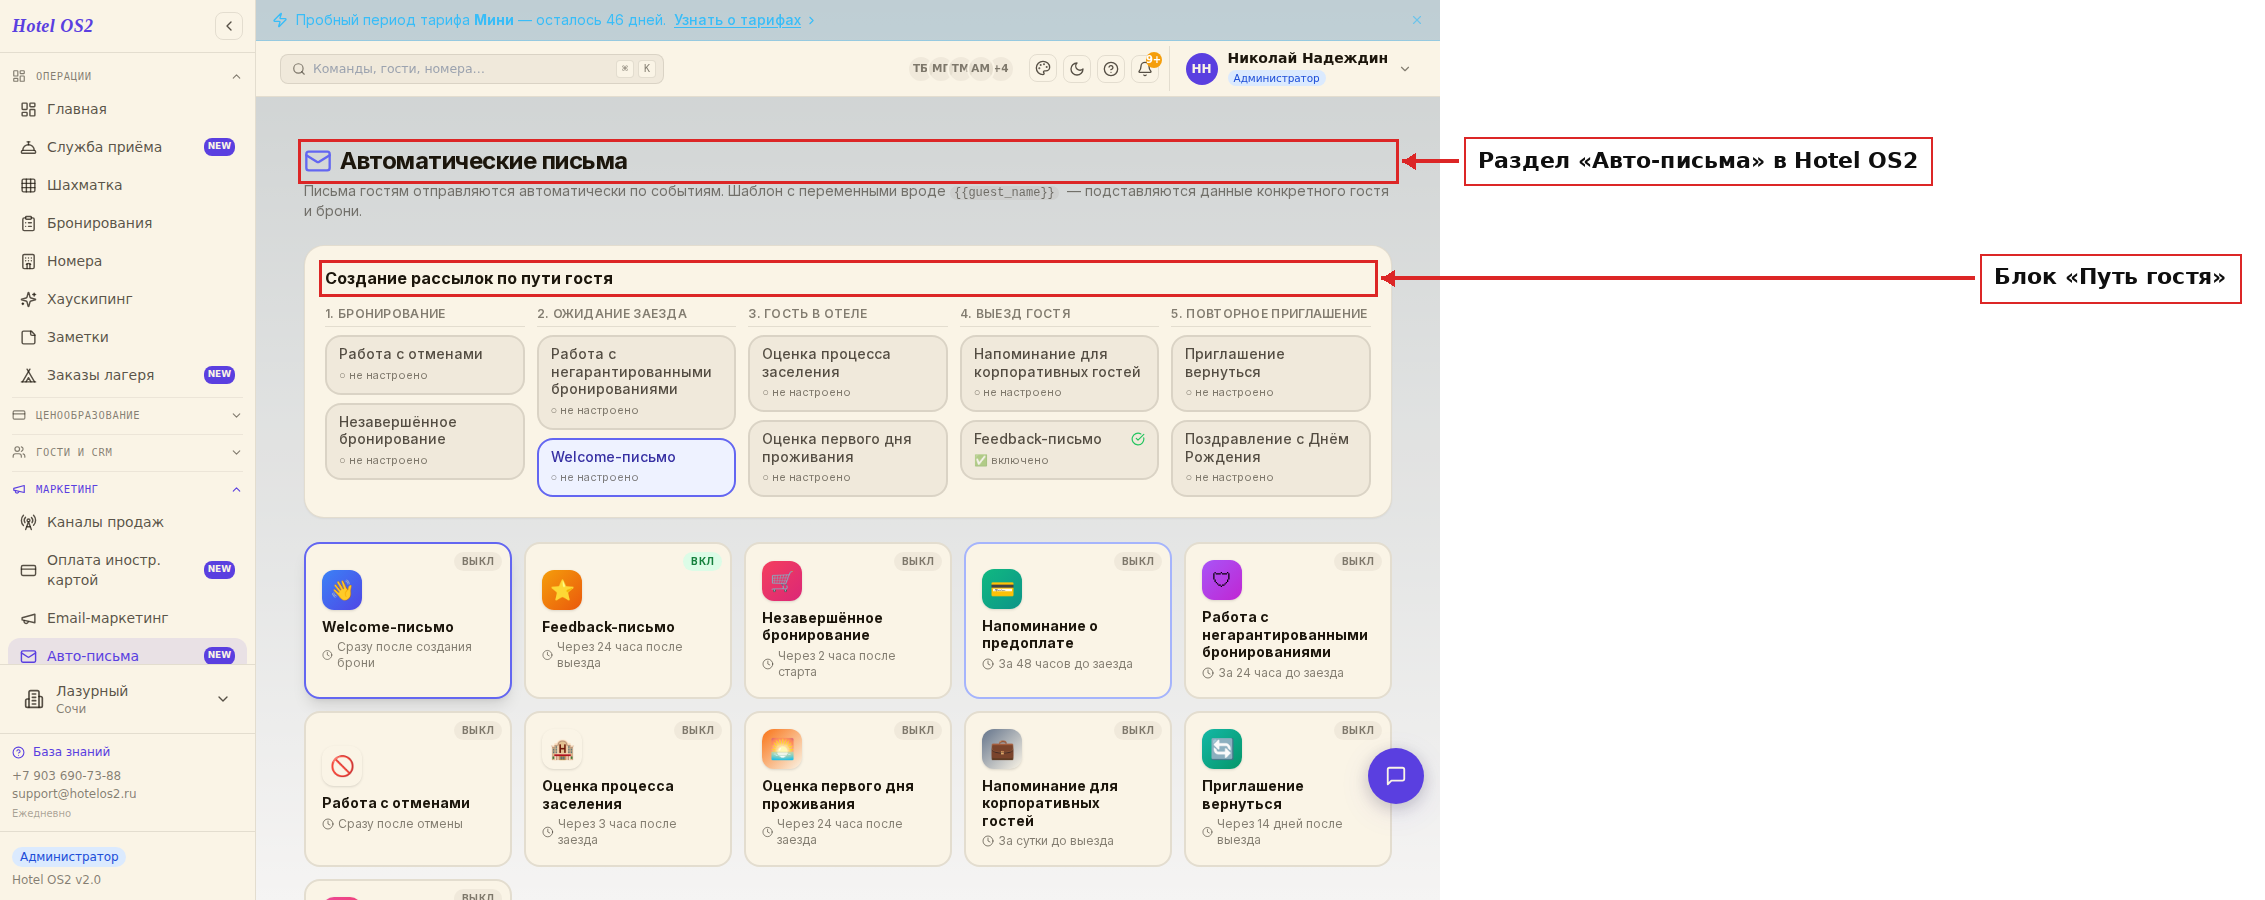Click the Hotel OS2 logo

coord(53,26)
